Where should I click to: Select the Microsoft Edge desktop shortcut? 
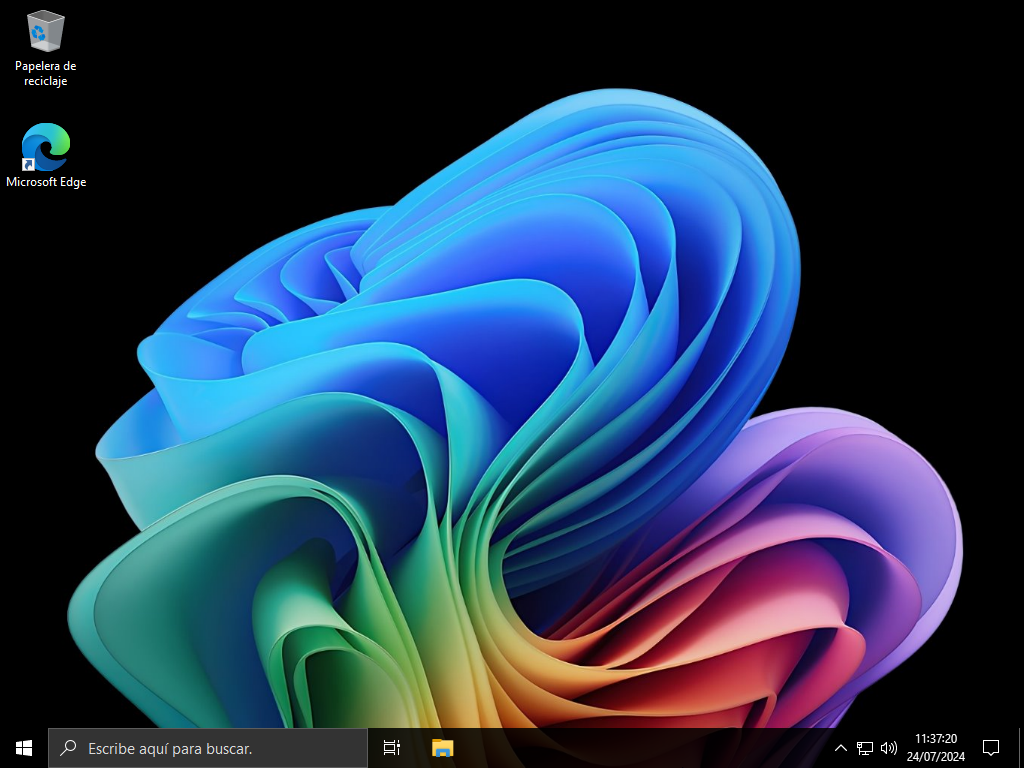(46, 155)
